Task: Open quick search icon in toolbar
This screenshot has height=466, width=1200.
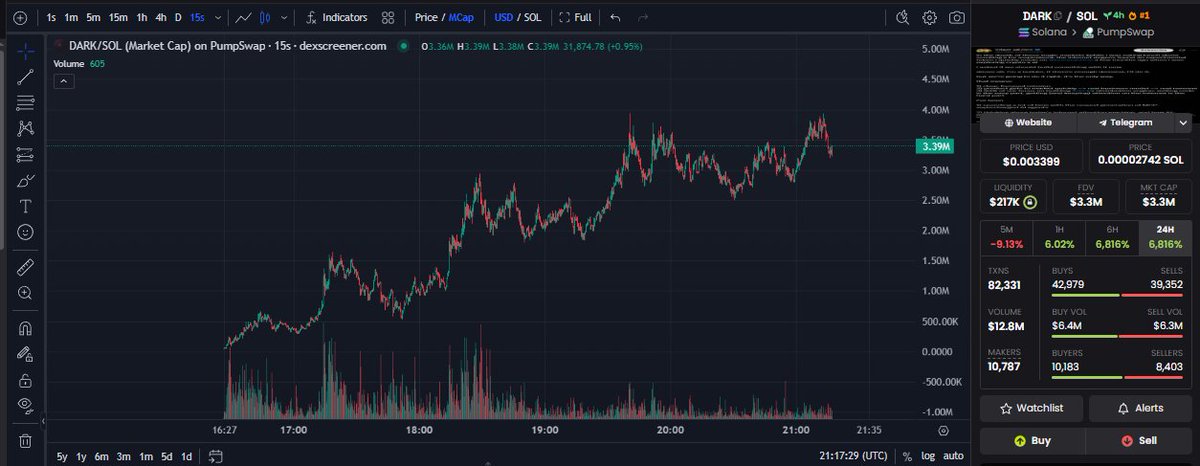Action: coord(903,17)
